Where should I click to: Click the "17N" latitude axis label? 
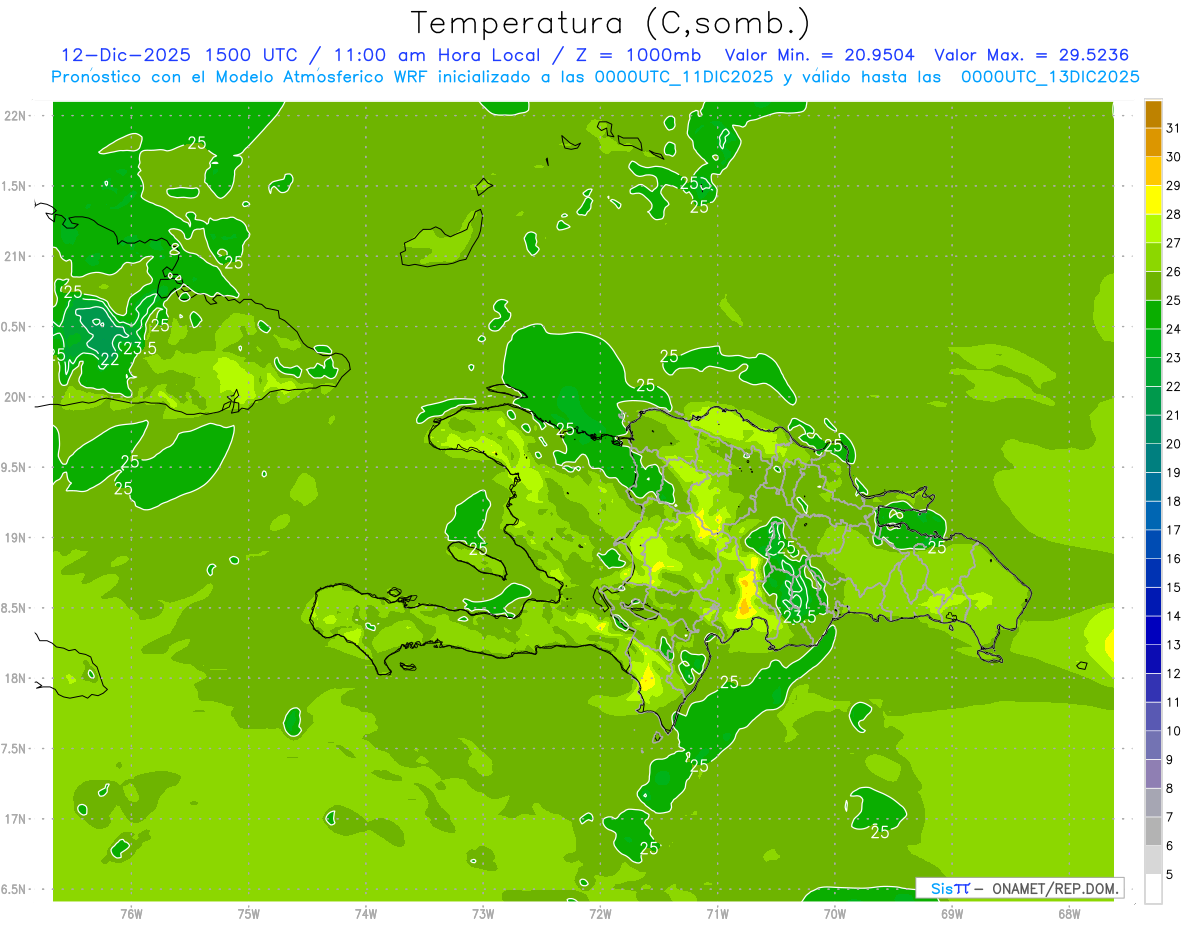click(x=15, y=819)
